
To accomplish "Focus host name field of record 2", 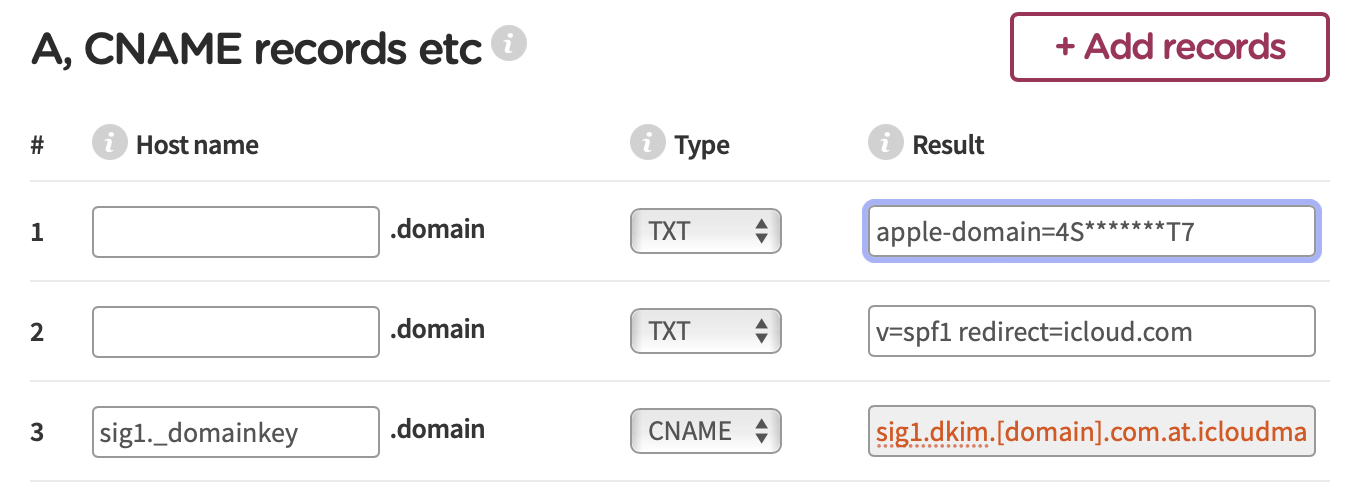I will [235, 331].
